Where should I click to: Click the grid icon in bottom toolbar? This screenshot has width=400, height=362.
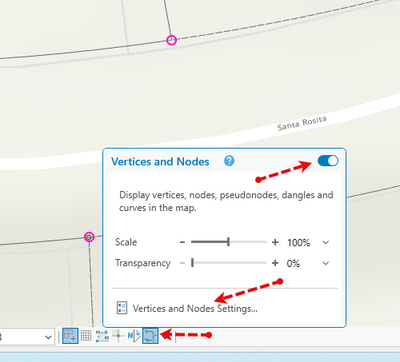click(86, 336)
